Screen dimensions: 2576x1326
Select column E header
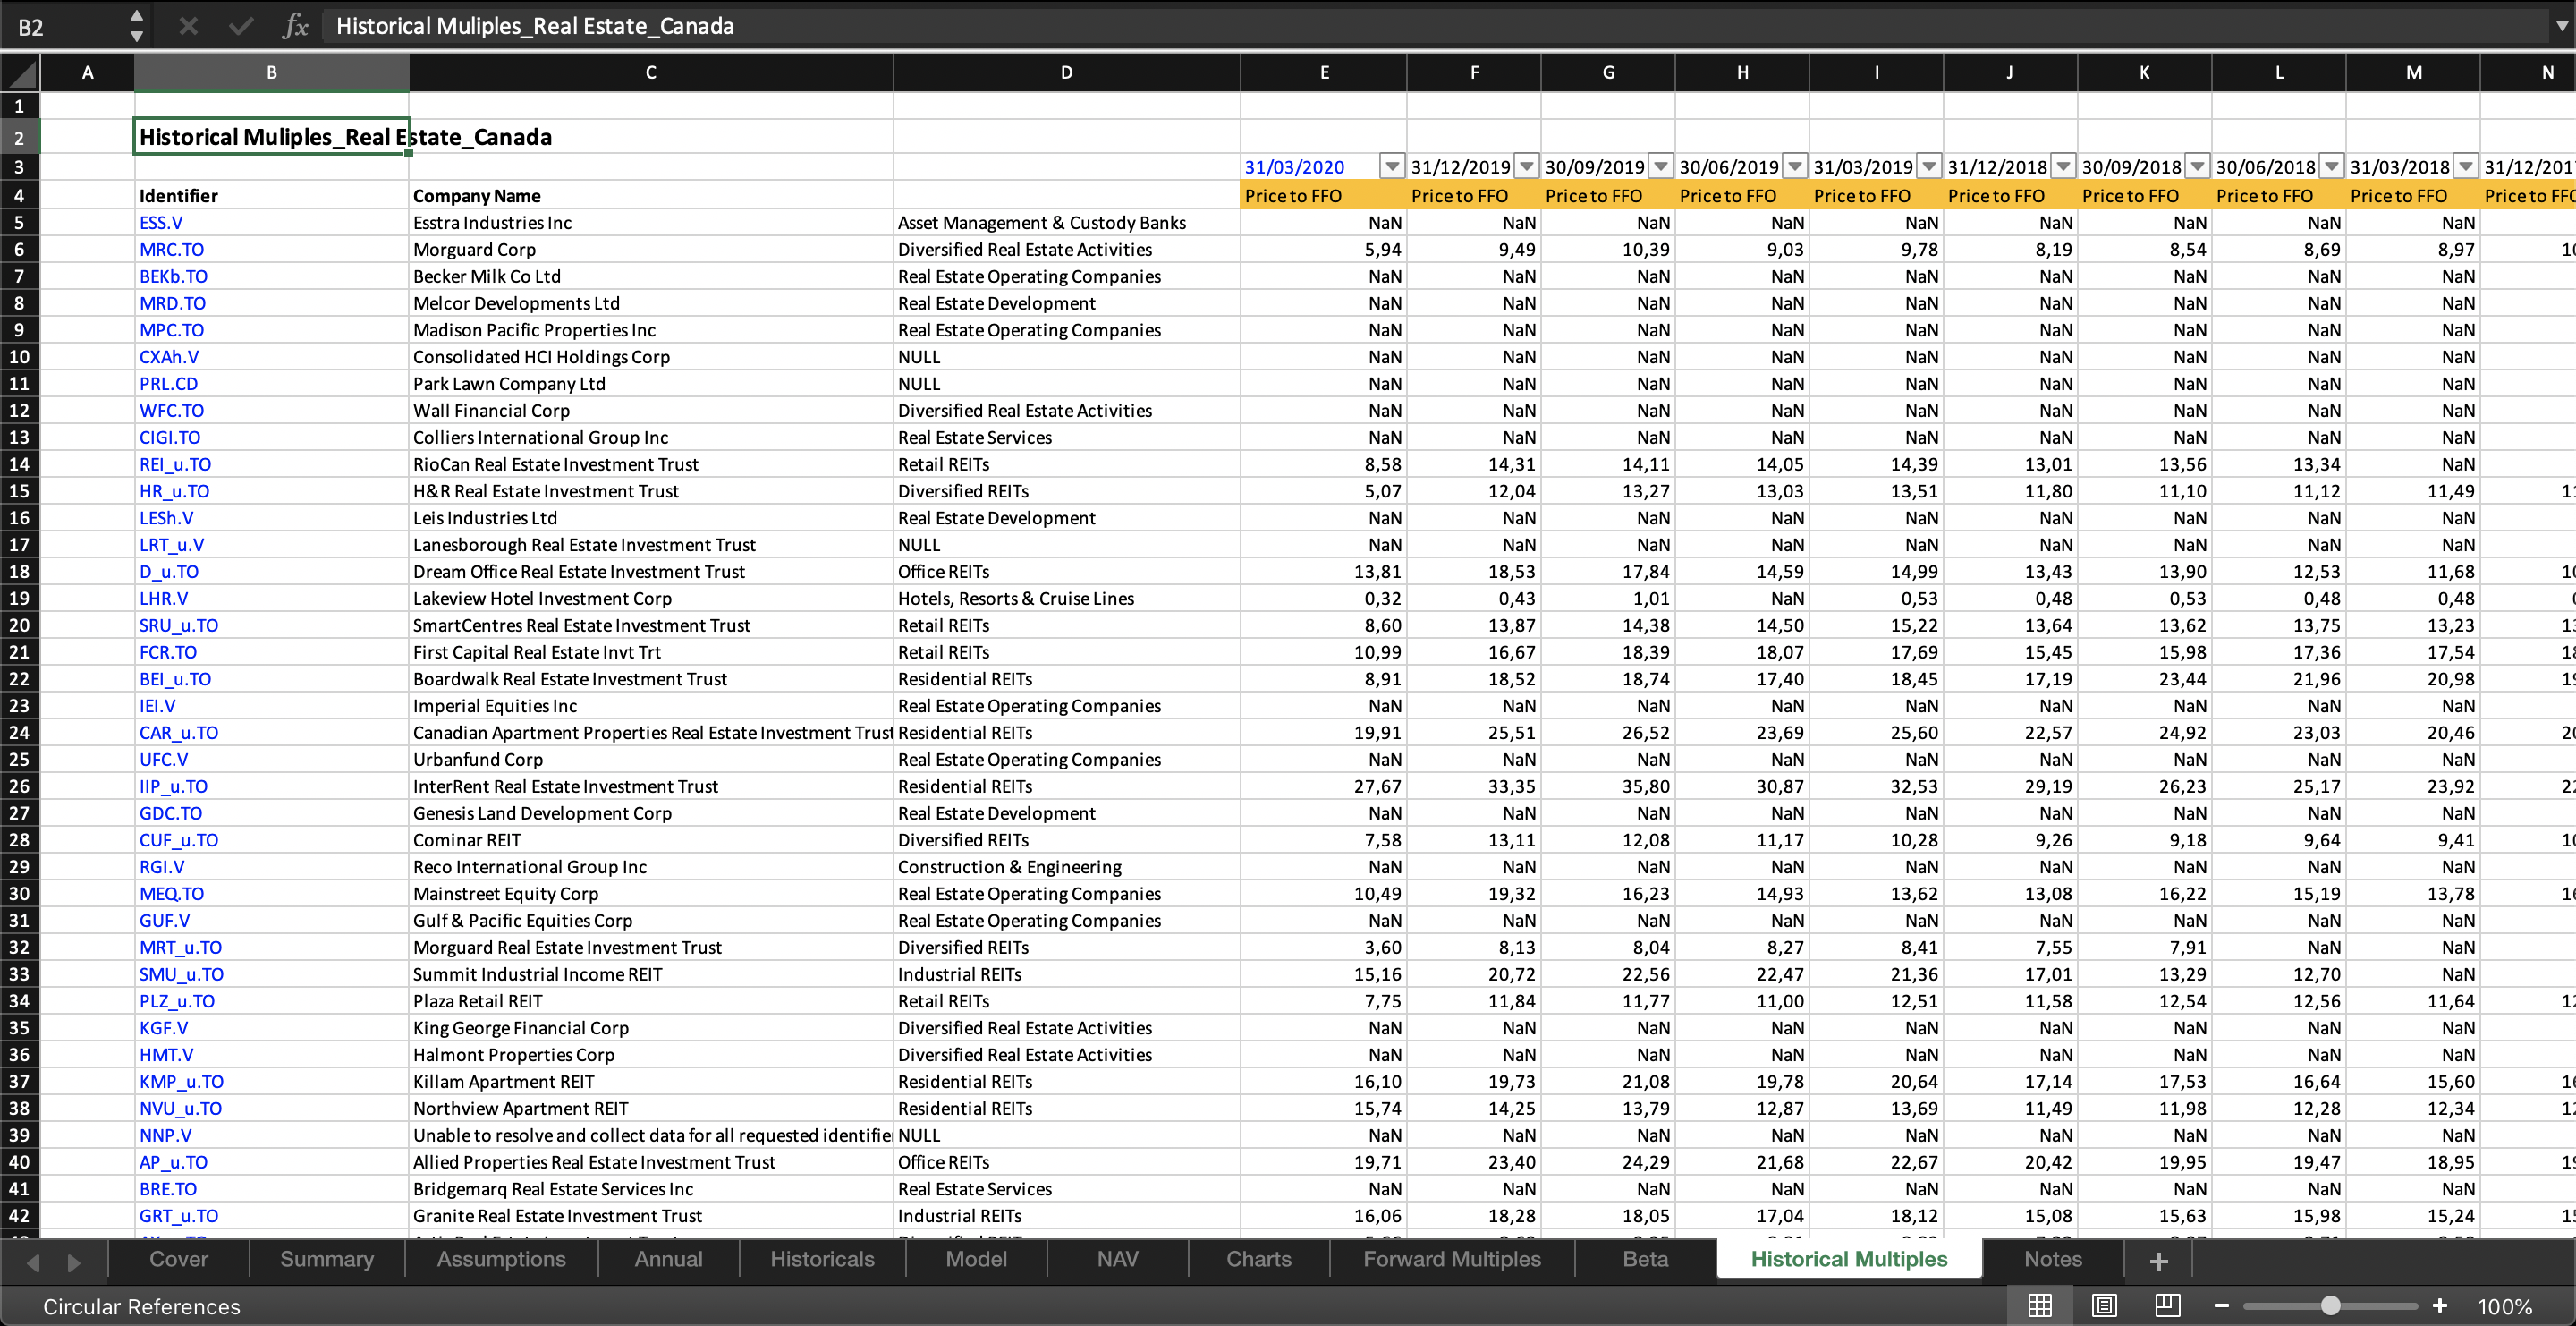[1324, 73]
